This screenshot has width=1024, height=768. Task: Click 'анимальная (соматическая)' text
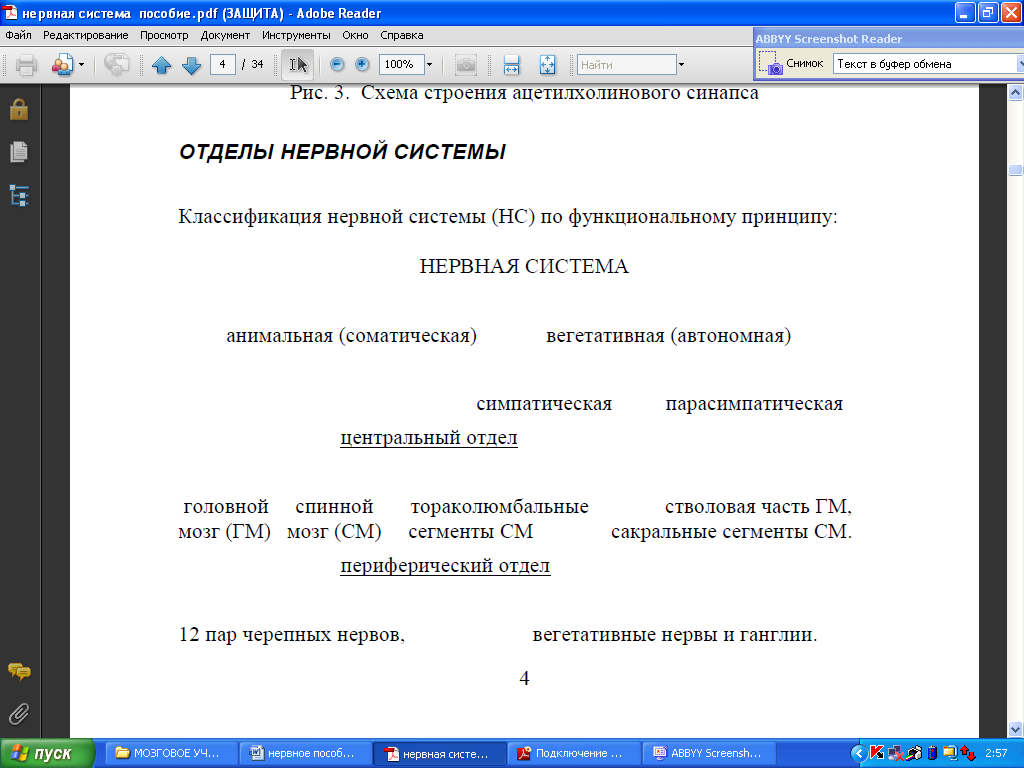(x=351, y=336)
